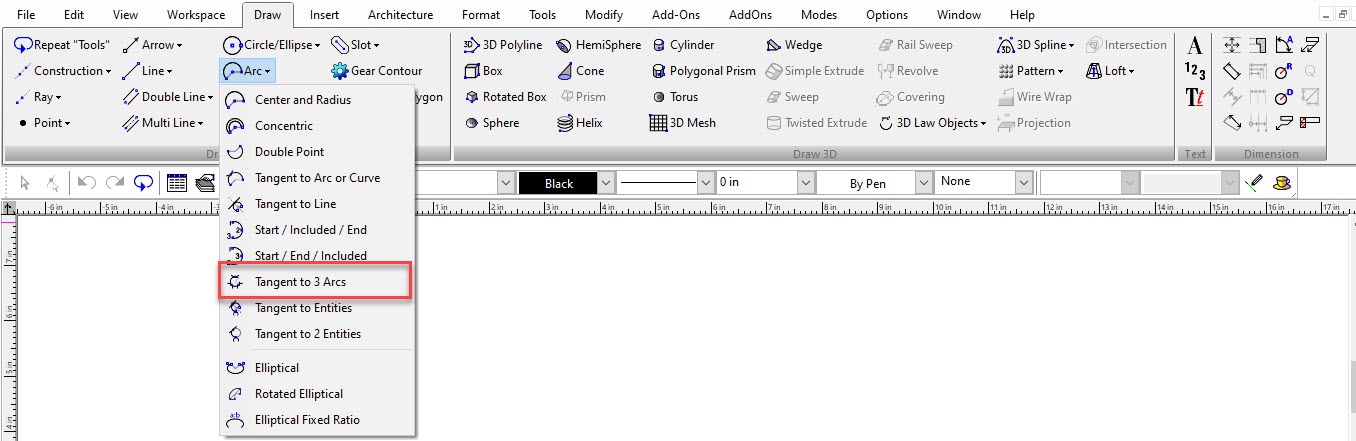Expand the Circle/Ellipse dropdown arrow
Screen dimensions: 1356x441
317,45
